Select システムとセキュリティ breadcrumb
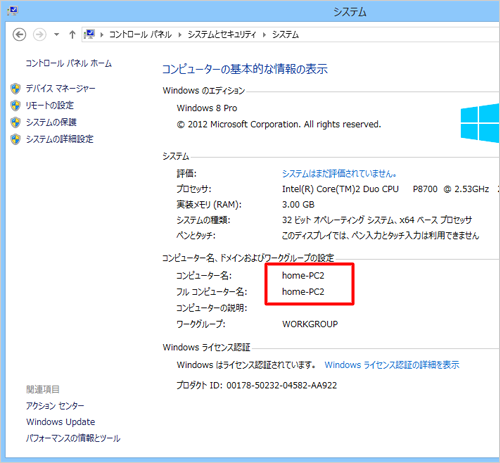This screenshot has width=500, height=463. tap(222, 34)
